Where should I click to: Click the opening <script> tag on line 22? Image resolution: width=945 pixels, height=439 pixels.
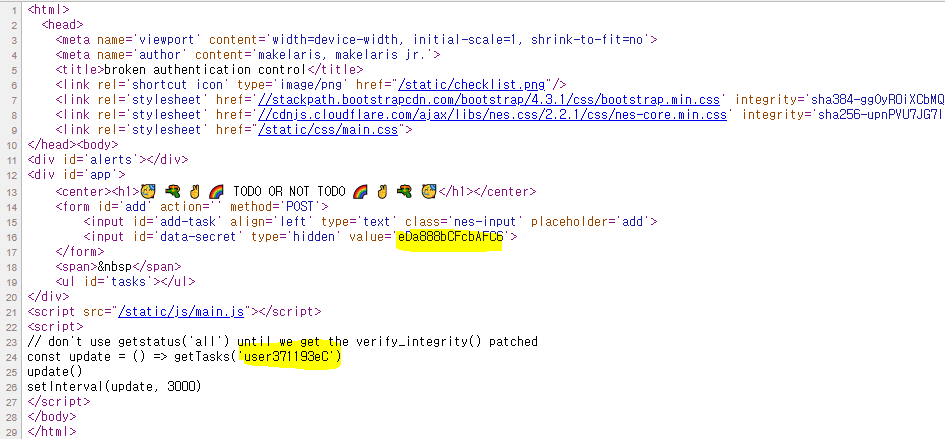tap(55, 327)
